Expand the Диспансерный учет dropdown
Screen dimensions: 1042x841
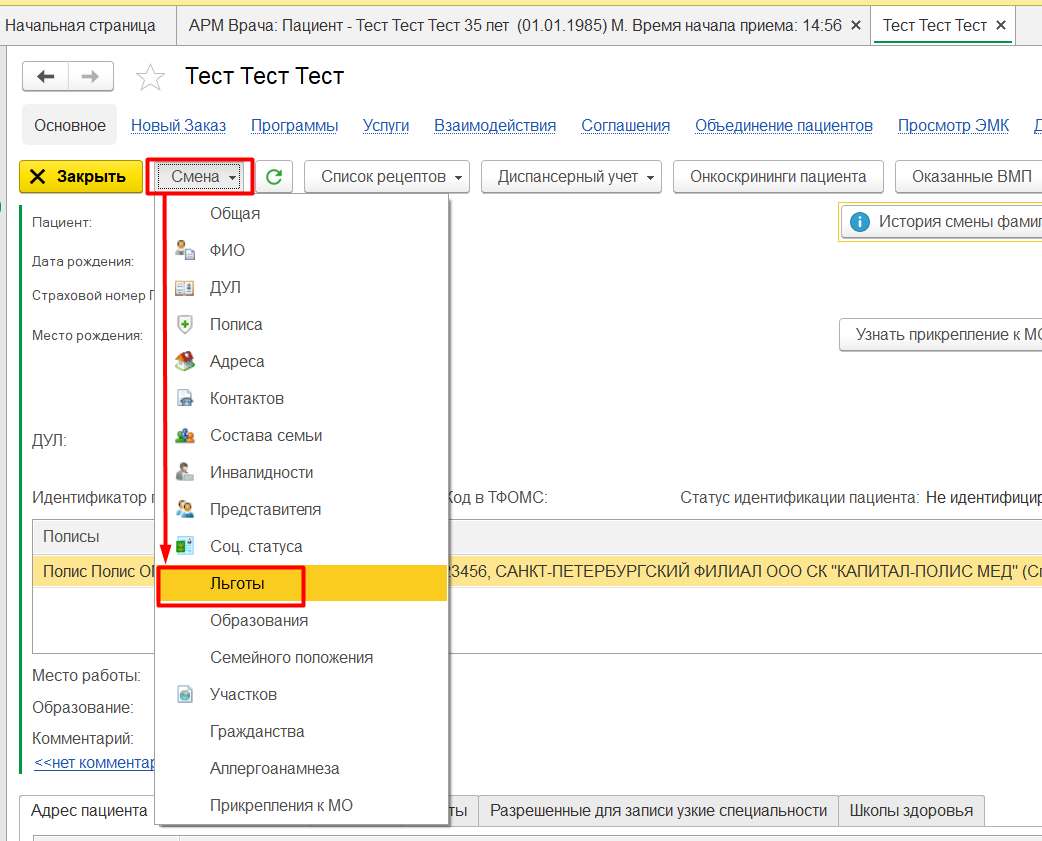(571, 177)
